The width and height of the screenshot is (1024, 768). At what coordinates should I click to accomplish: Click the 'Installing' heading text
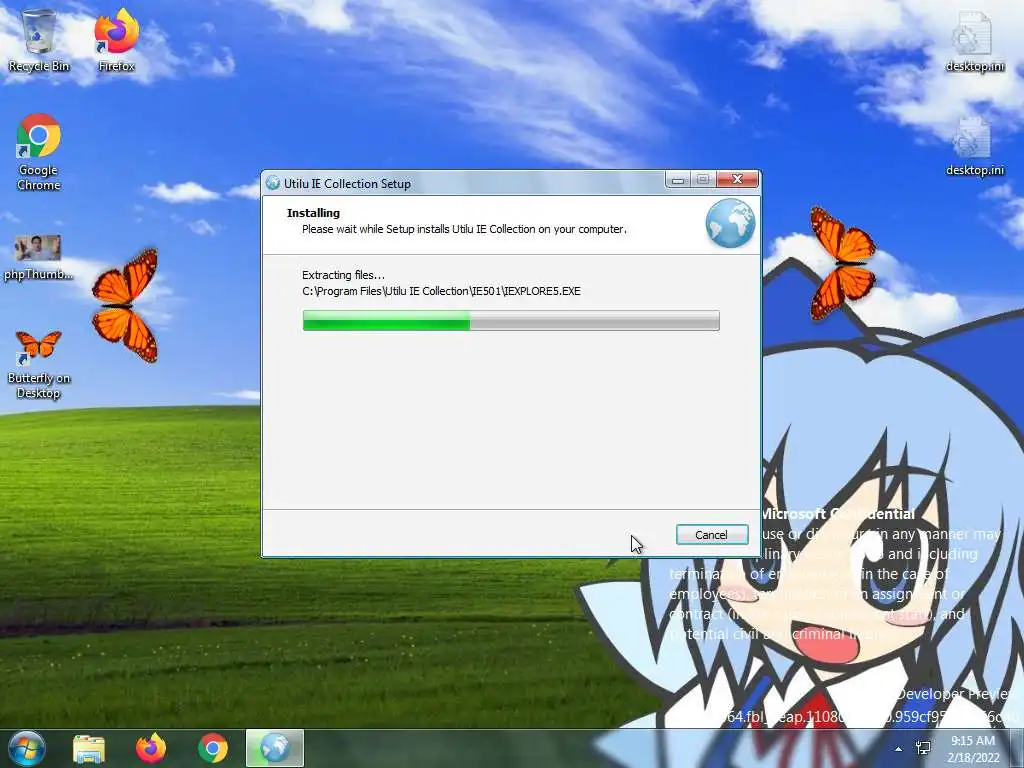tap(313, 213)
